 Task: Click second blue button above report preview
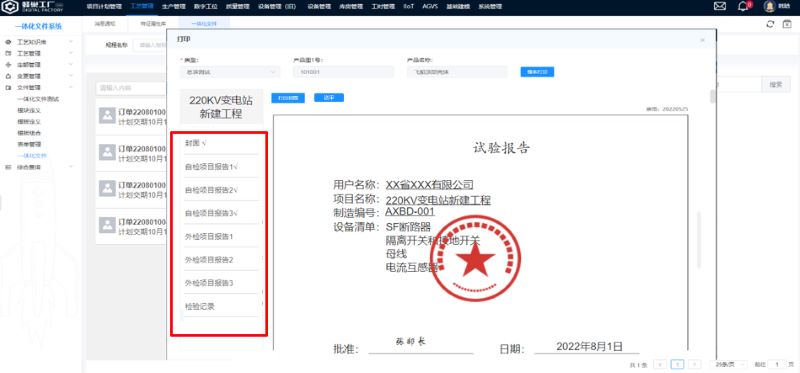329,97
